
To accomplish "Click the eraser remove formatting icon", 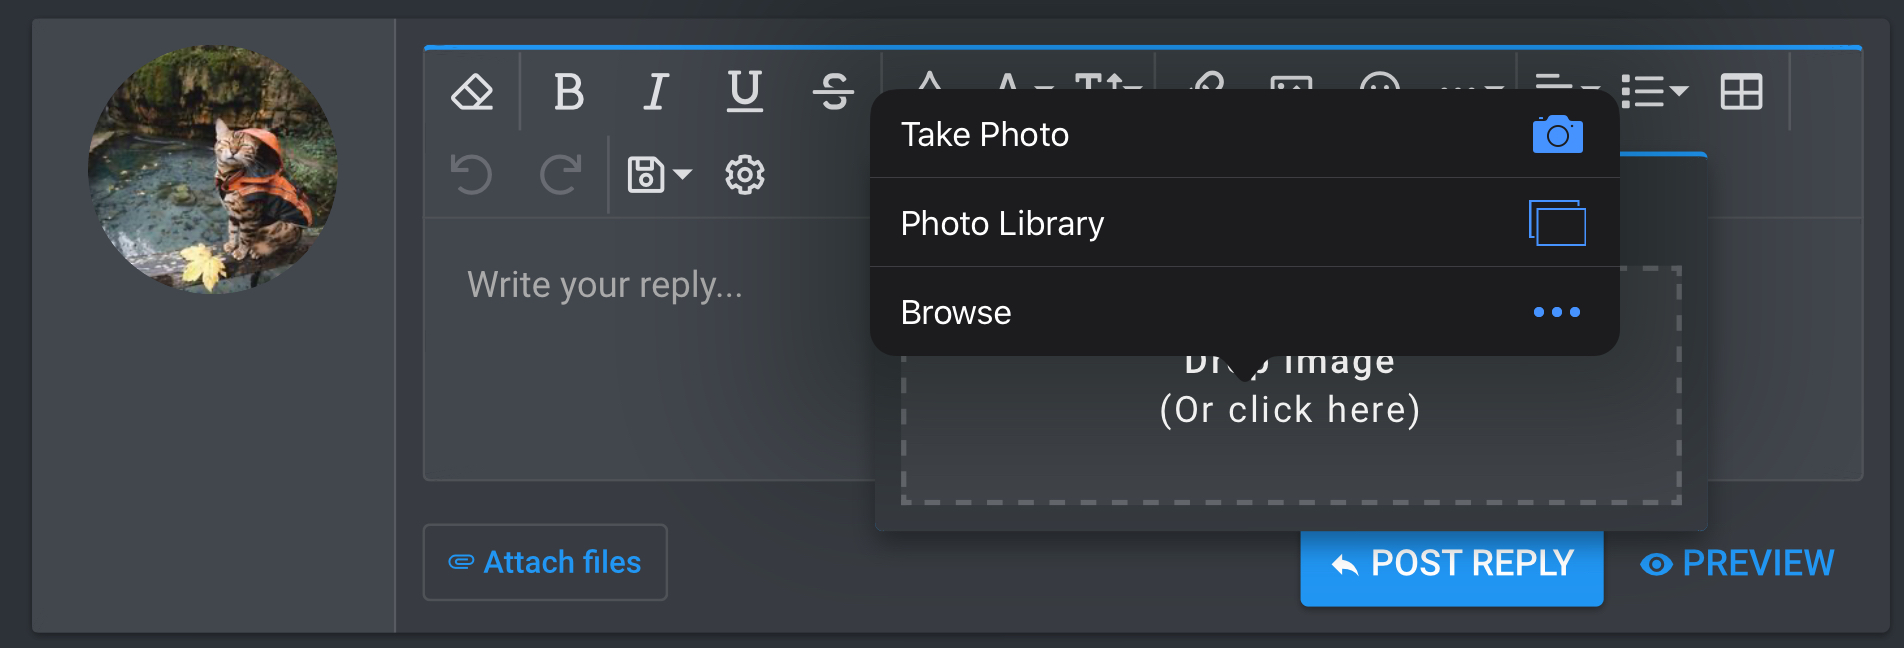I will point(472,92).
